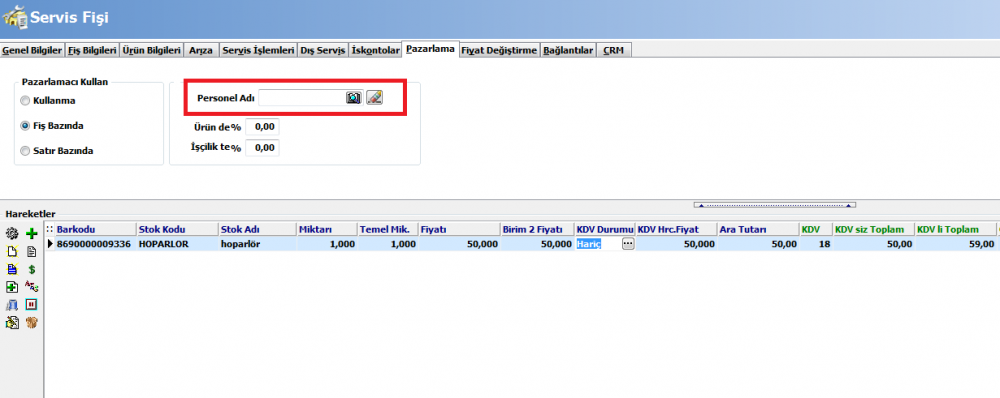This screenshot has height=398, width=1000.
Task: Open the Dış Servis tab
Action: 323,50
